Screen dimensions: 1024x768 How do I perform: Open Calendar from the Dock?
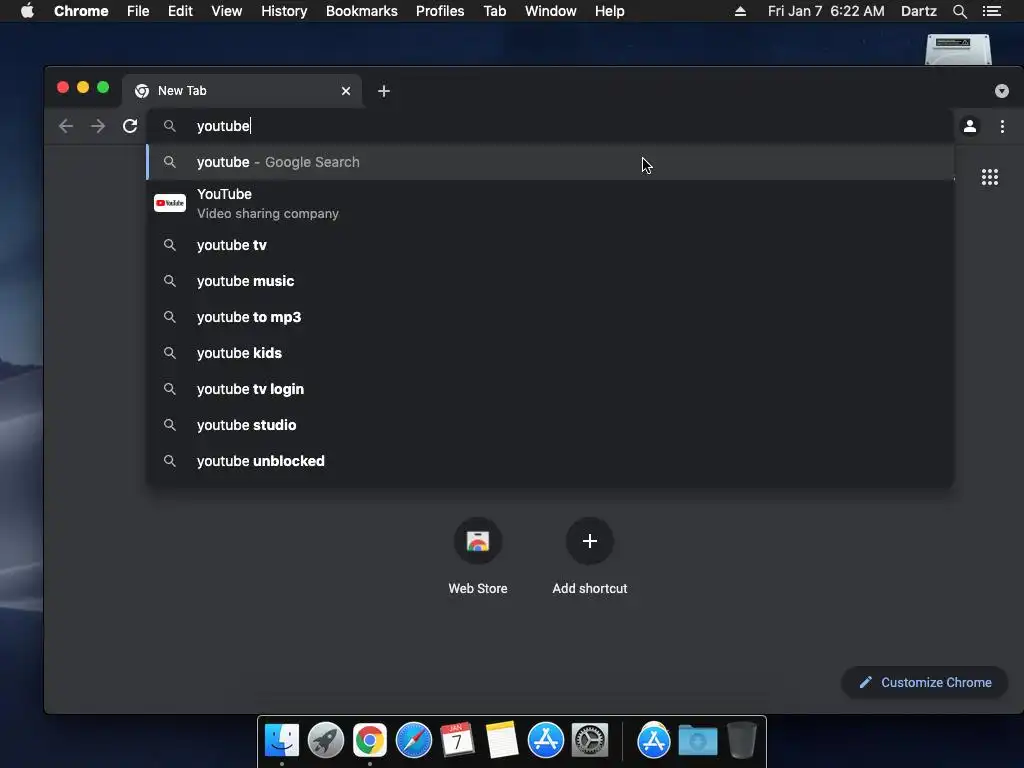click(457, 740)
